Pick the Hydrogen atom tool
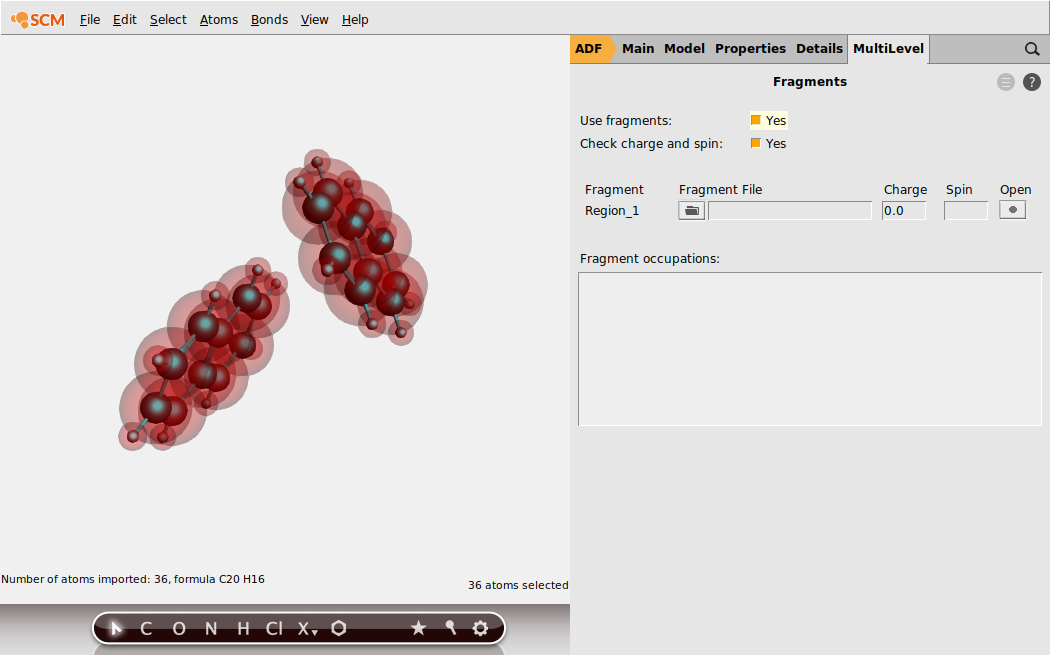 [x=243, y=628]
